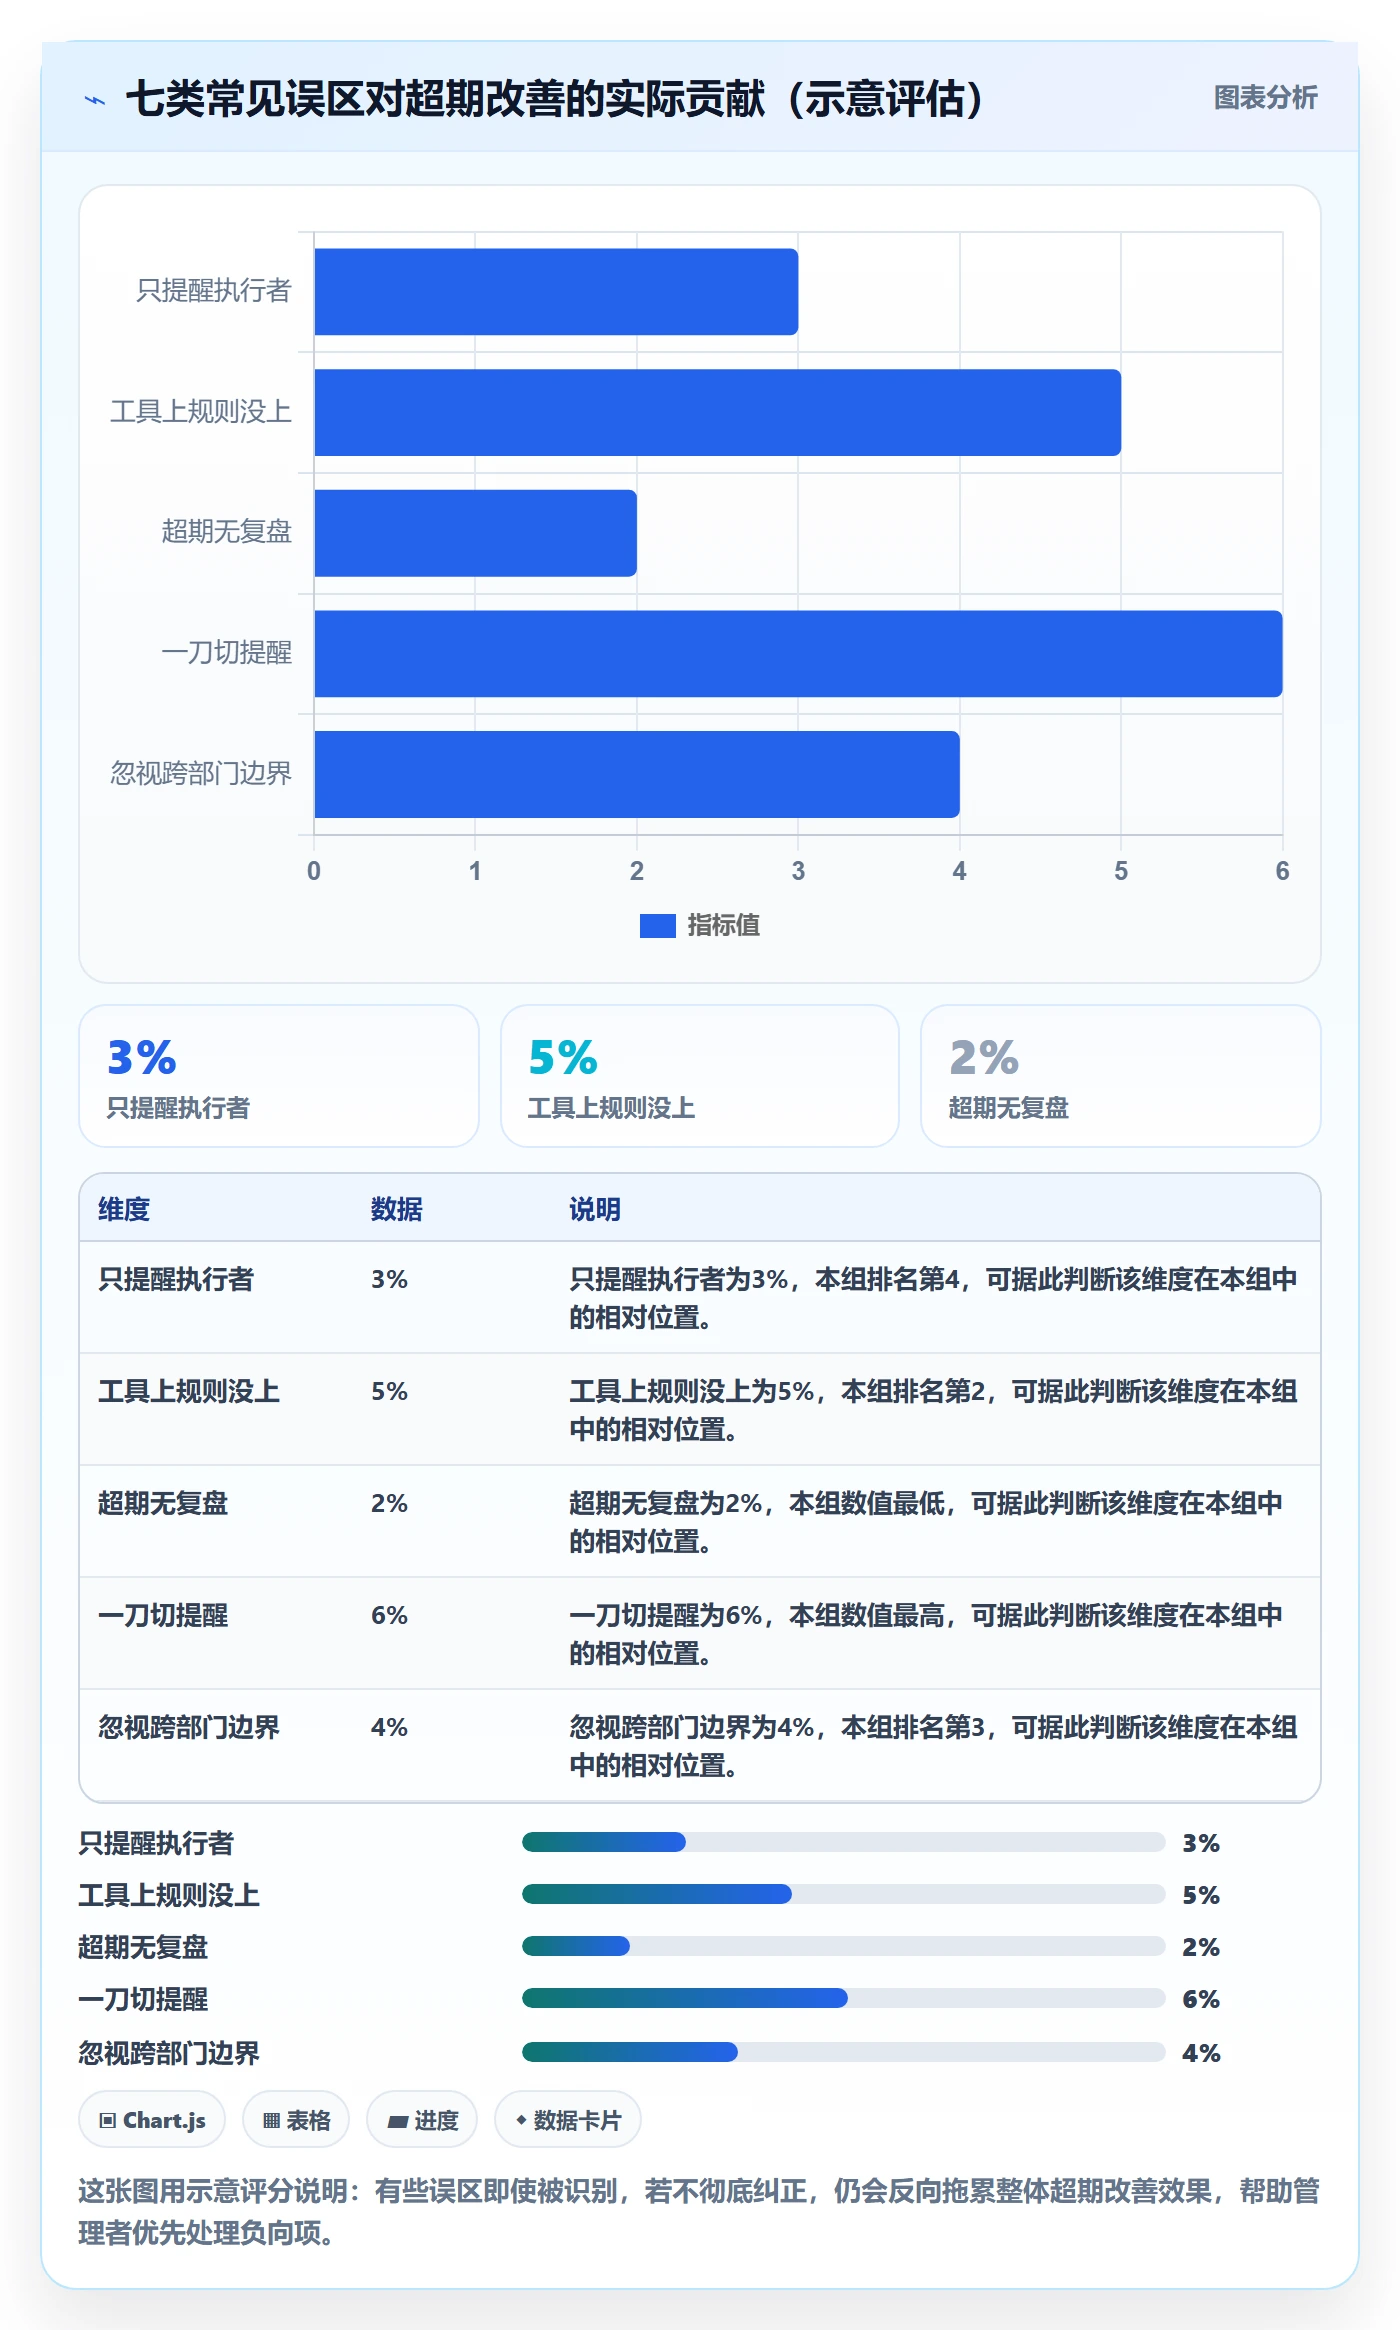The height and width of the screenshot is (2330, 1400).
Task: Click the 维度 table column header
Action: pos(124,1209)
